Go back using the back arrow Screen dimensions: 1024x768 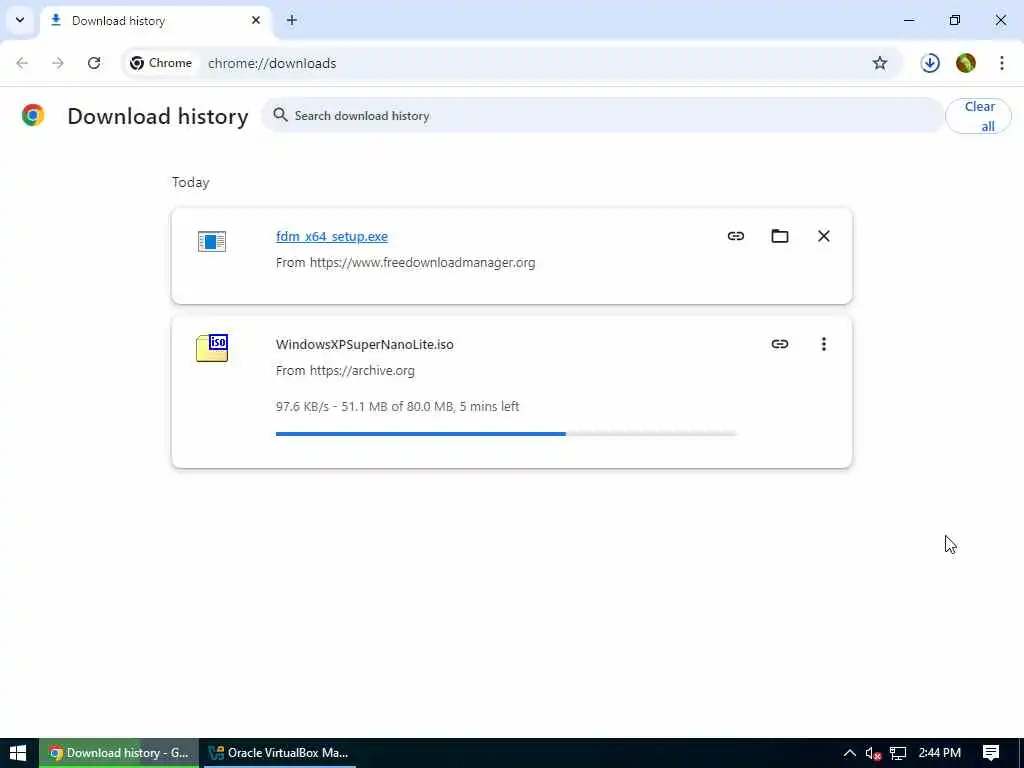pos(22,63)
